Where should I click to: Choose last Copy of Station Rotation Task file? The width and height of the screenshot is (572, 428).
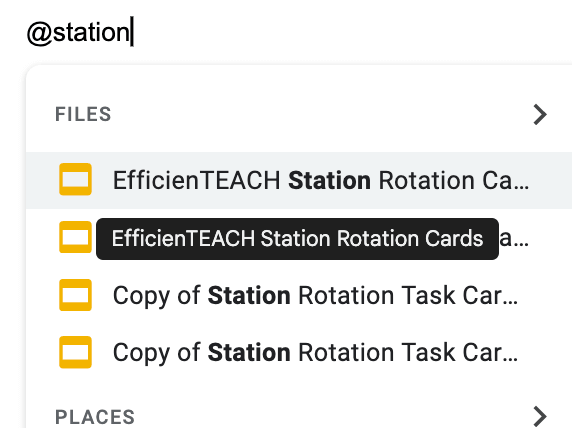[x=299, y=352]
